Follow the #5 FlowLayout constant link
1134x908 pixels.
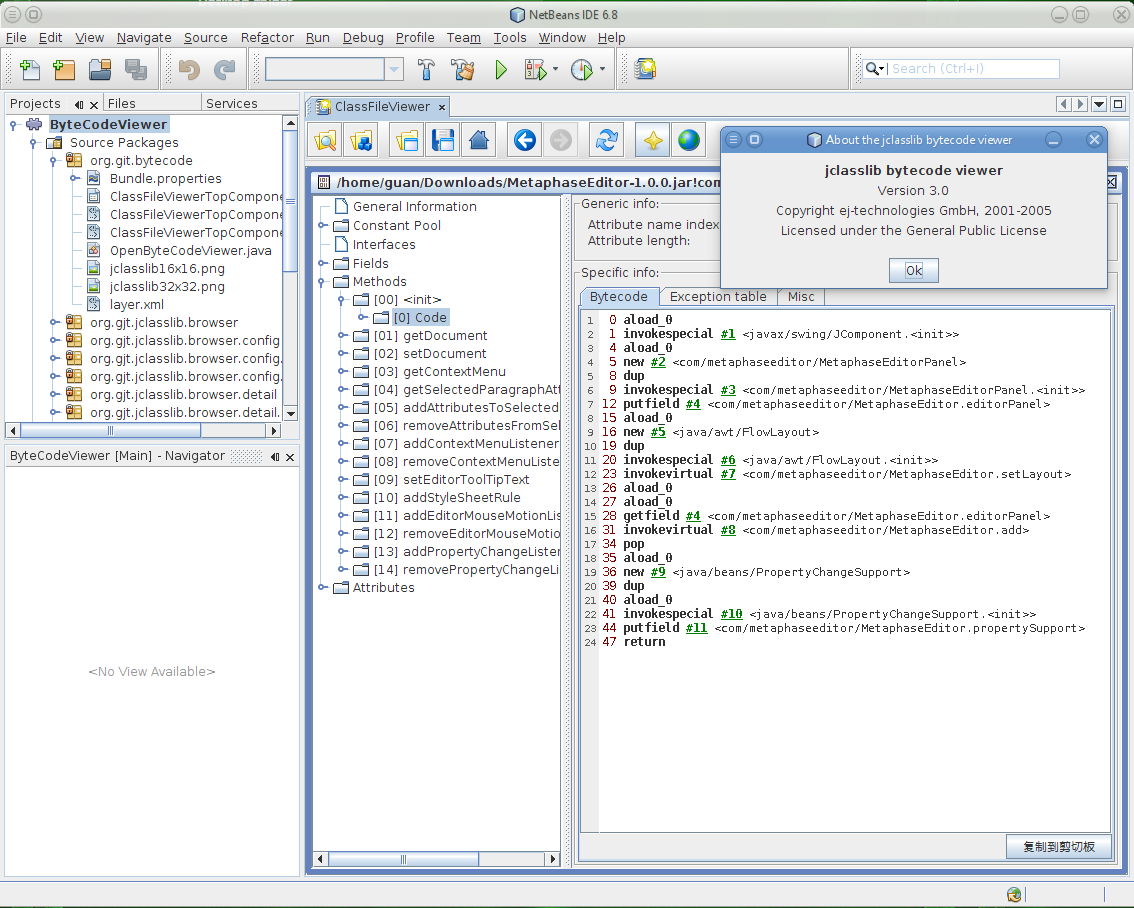pyautogui.click(x=657, y=432)
